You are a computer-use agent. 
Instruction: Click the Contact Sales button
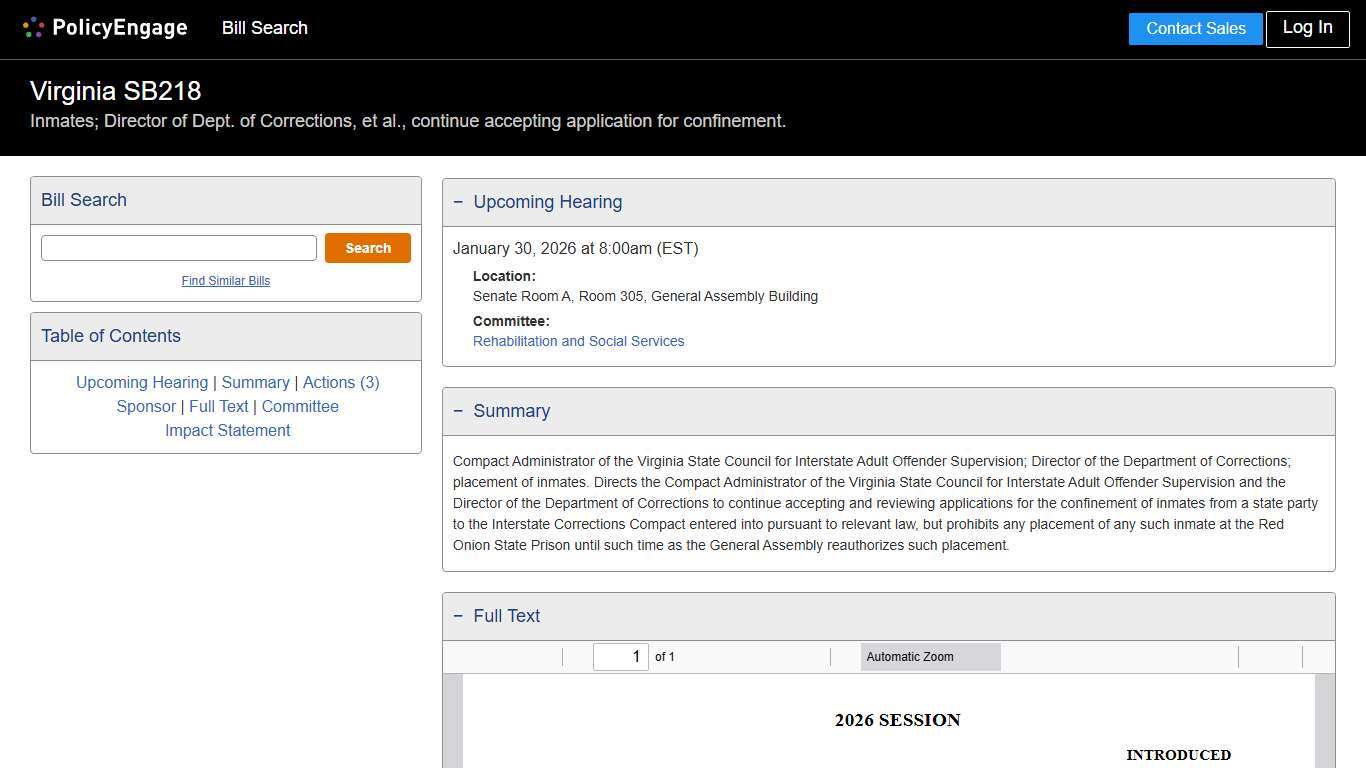coord(1195,28)
